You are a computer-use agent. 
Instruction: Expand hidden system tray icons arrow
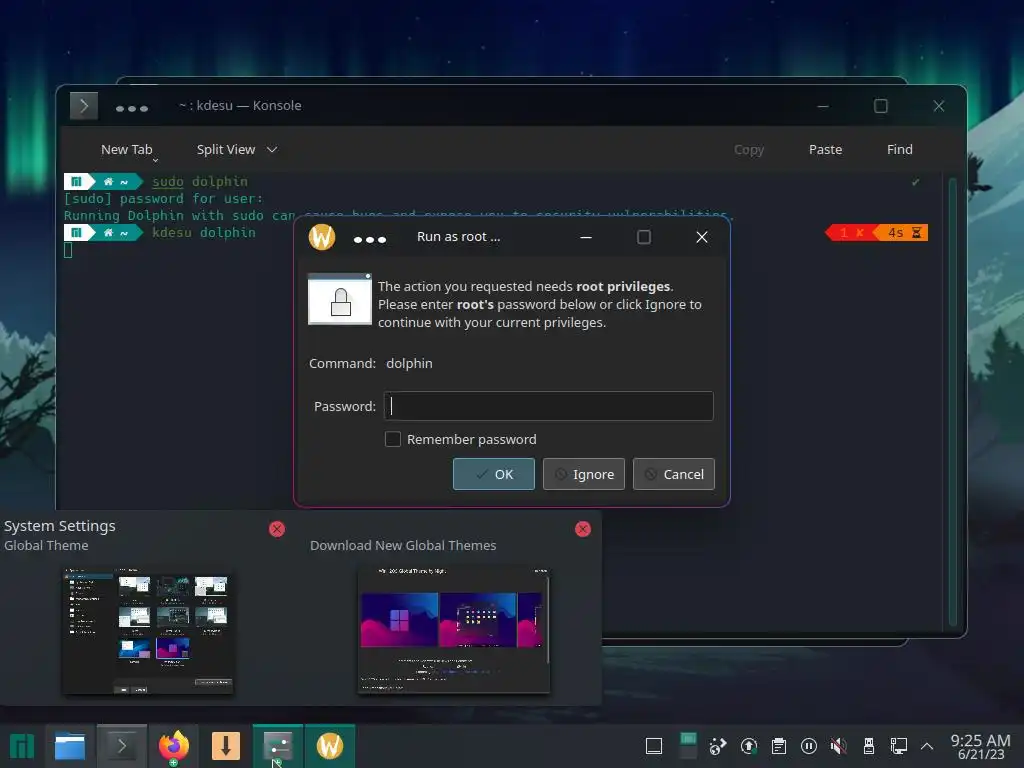(x=927, y=746)
